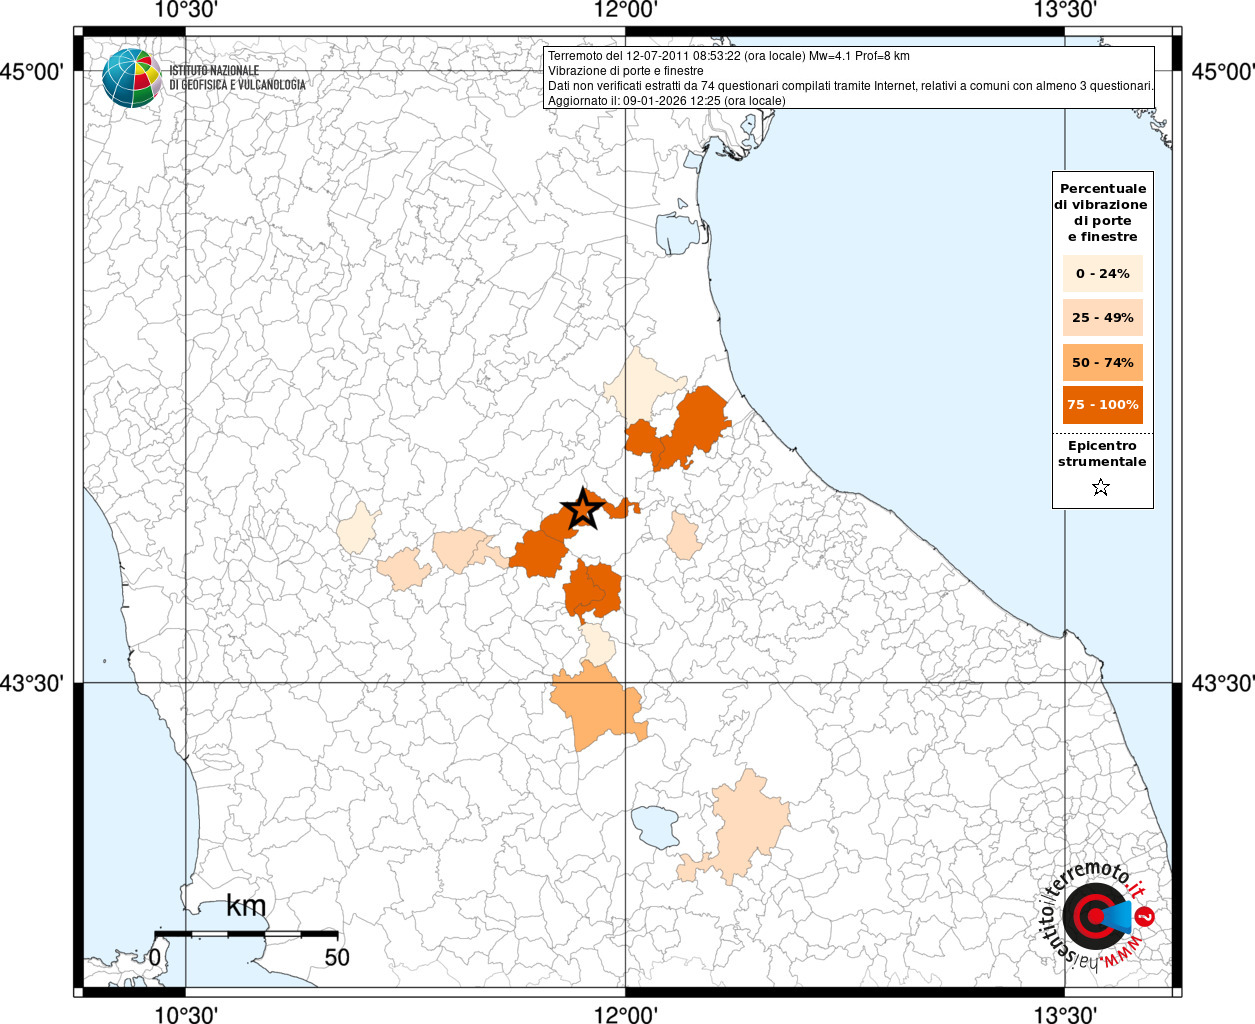The height and width of the screenshot is (1024, 1255).
Task: Click the small star in the legend
Action: point(1101,488)
